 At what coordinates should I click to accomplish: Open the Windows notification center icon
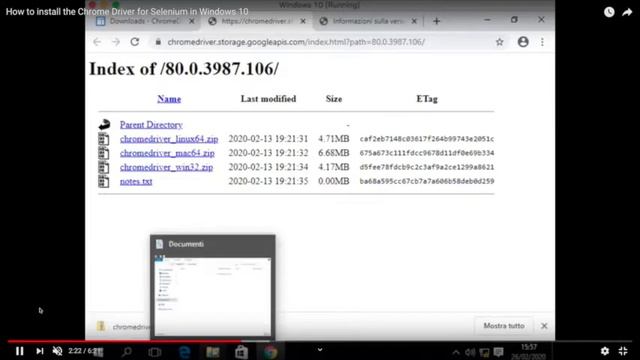pyautogui.click(x=498, y=352)
